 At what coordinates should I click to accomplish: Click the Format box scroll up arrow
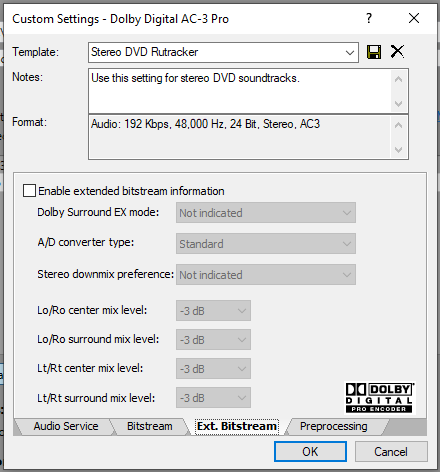pos(398,125)
